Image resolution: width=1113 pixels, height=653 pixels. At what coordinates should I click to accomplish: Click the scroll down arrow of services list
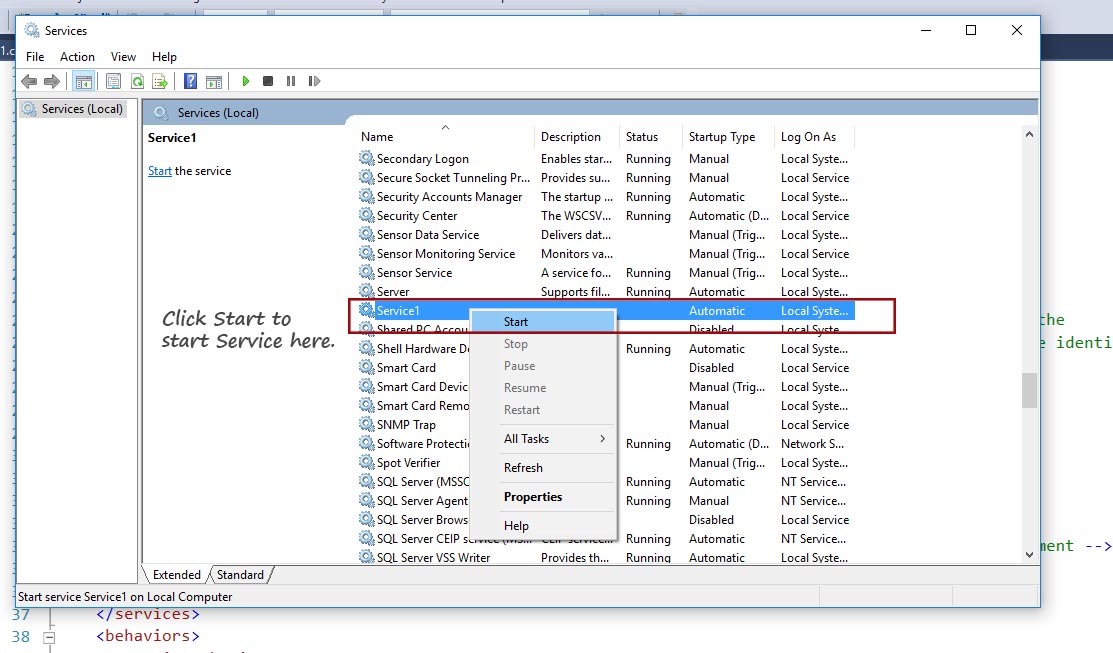[x=1029, y=555]
